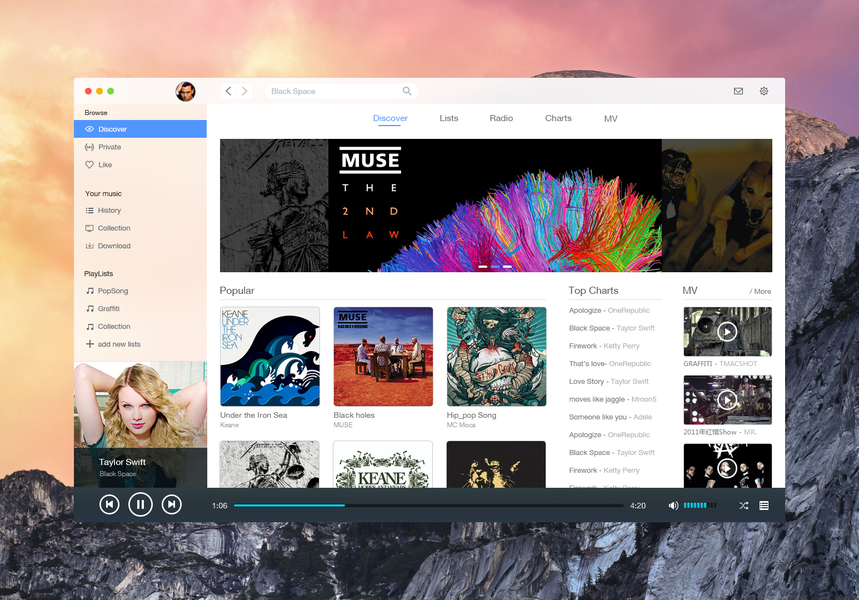The height and width of the screenshot is (600, 859).
Task: Skip to previous track
Action: [109, 505]
